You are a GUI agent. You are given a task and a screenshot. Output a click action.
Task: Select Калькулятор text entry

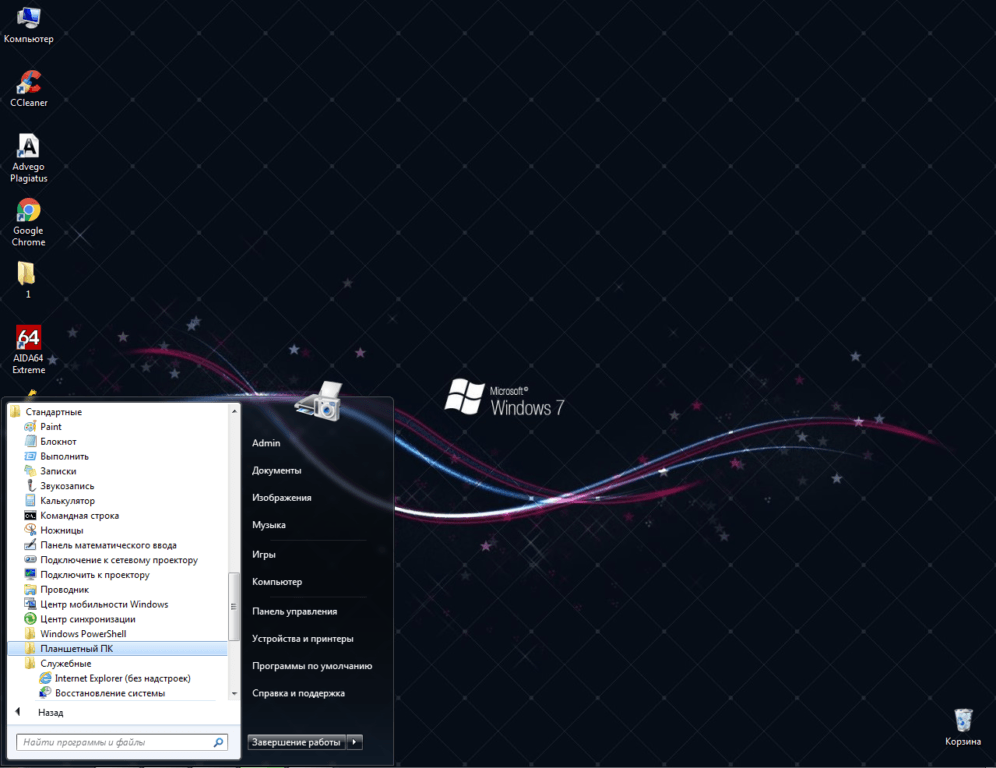pos(67,501)
